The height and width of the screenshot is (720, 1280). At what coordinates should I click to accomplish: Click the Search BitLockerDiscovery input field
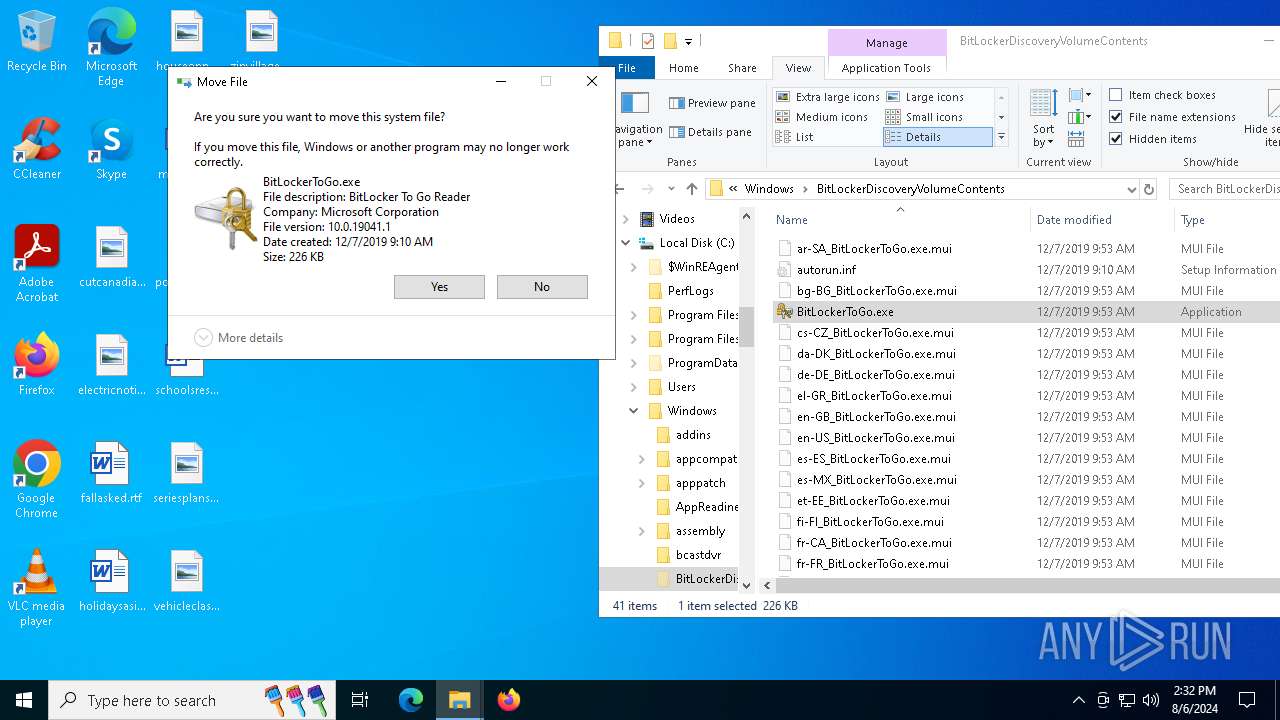(1226, 189)
